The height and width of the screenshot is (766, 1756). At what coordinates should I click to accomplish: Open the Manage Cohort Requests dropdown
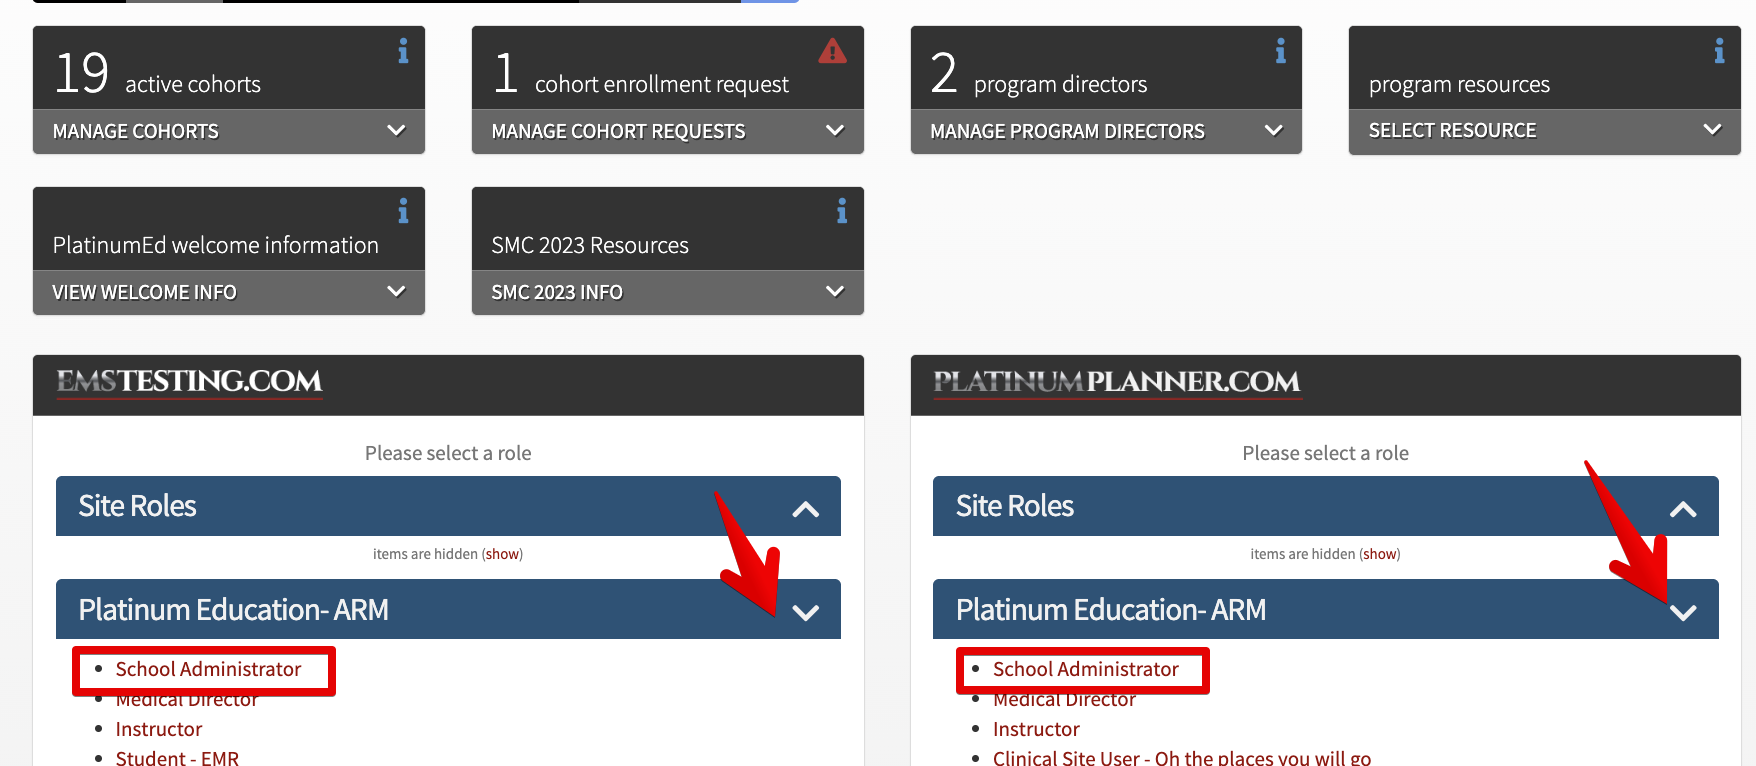click(x=668, y=131)
